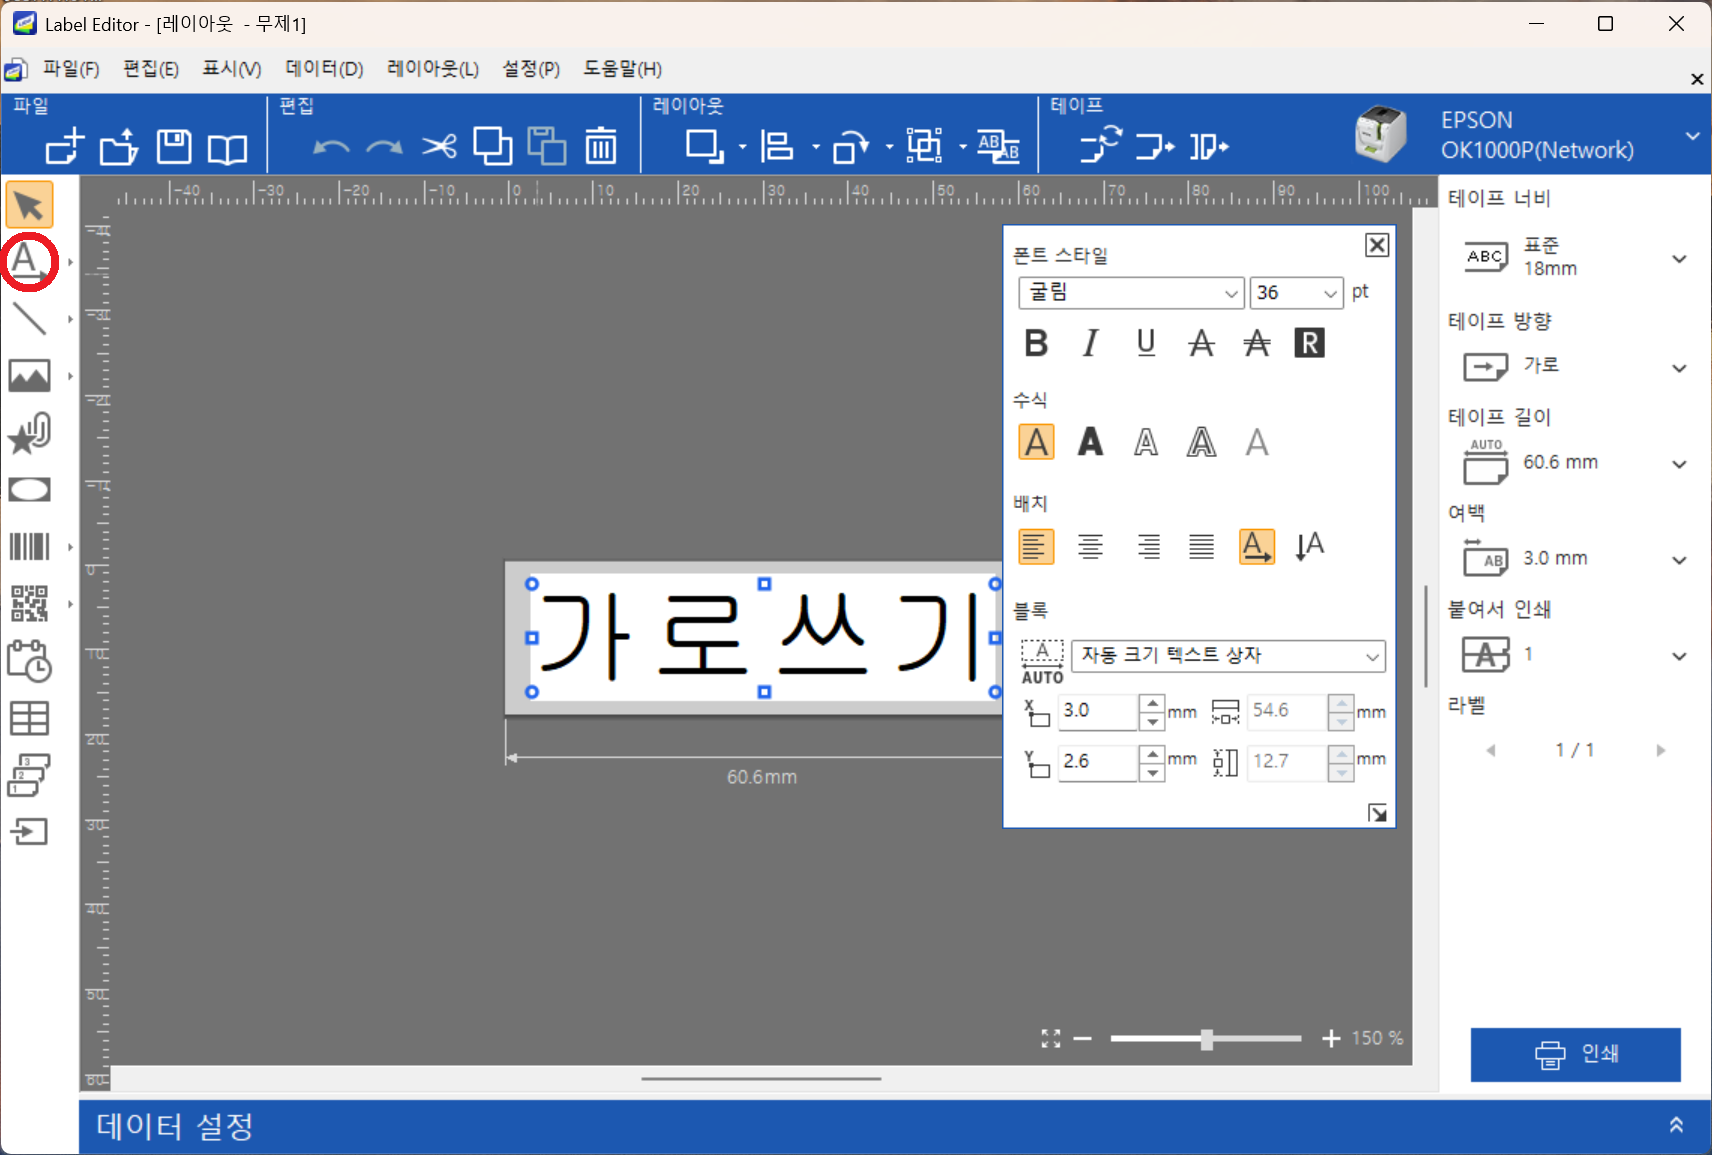Image resolution: width=1712 pixels, height=1155 pixels.
Task: Increase the X position stepper
Action: (1152, 703)
